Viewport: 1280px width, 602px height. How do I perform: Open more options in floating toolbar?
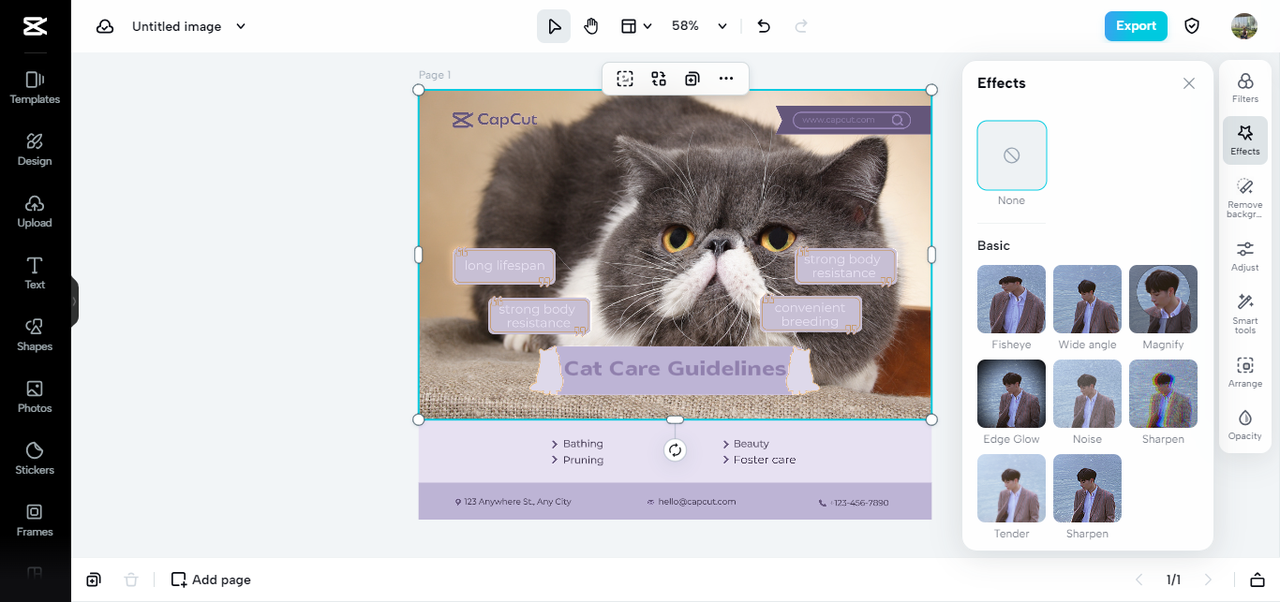click(x=726, y=79)
